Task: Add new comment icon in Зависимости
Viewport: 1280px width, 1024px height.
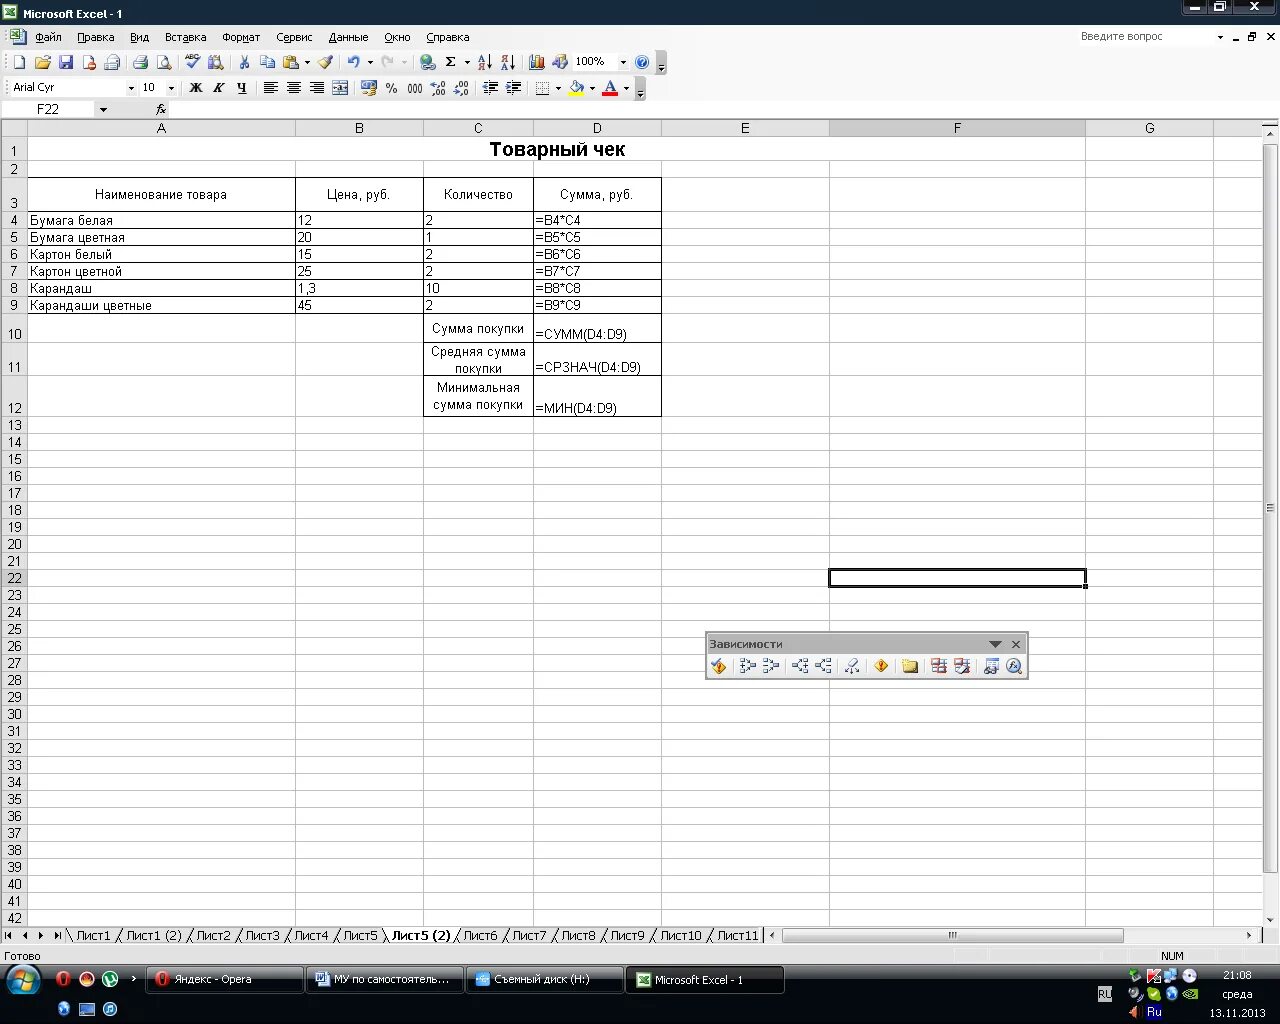Action: (910, 666)
